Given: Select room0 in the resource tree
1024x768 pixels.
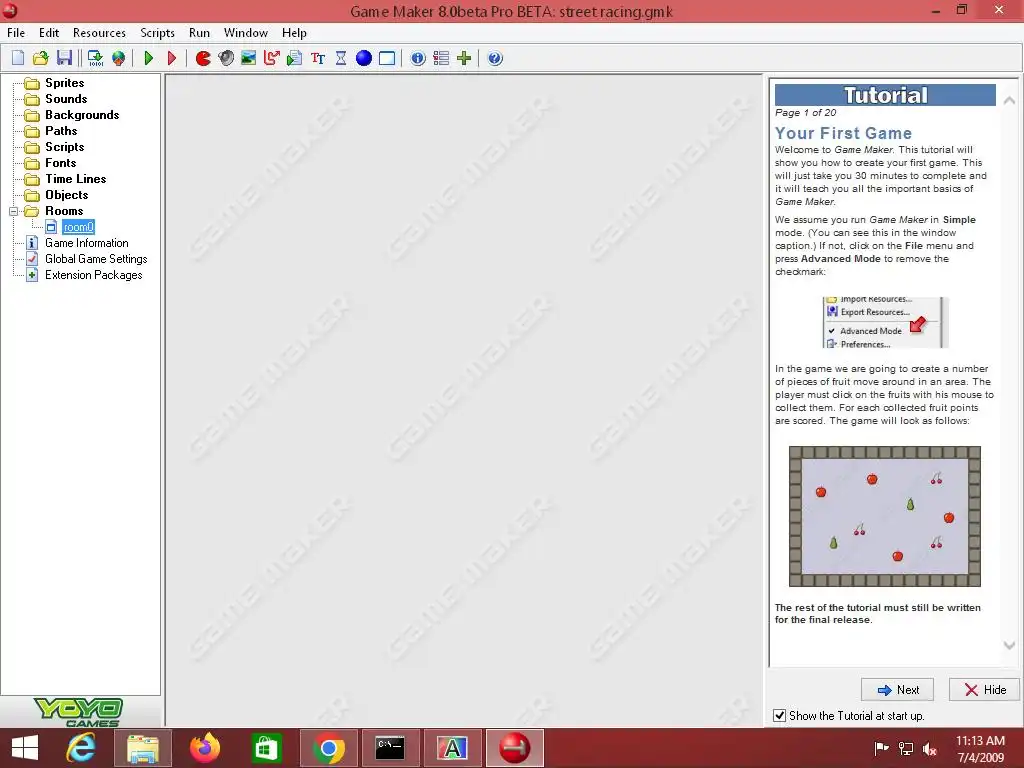Looking at the screenshot, I should click(78, 227).
